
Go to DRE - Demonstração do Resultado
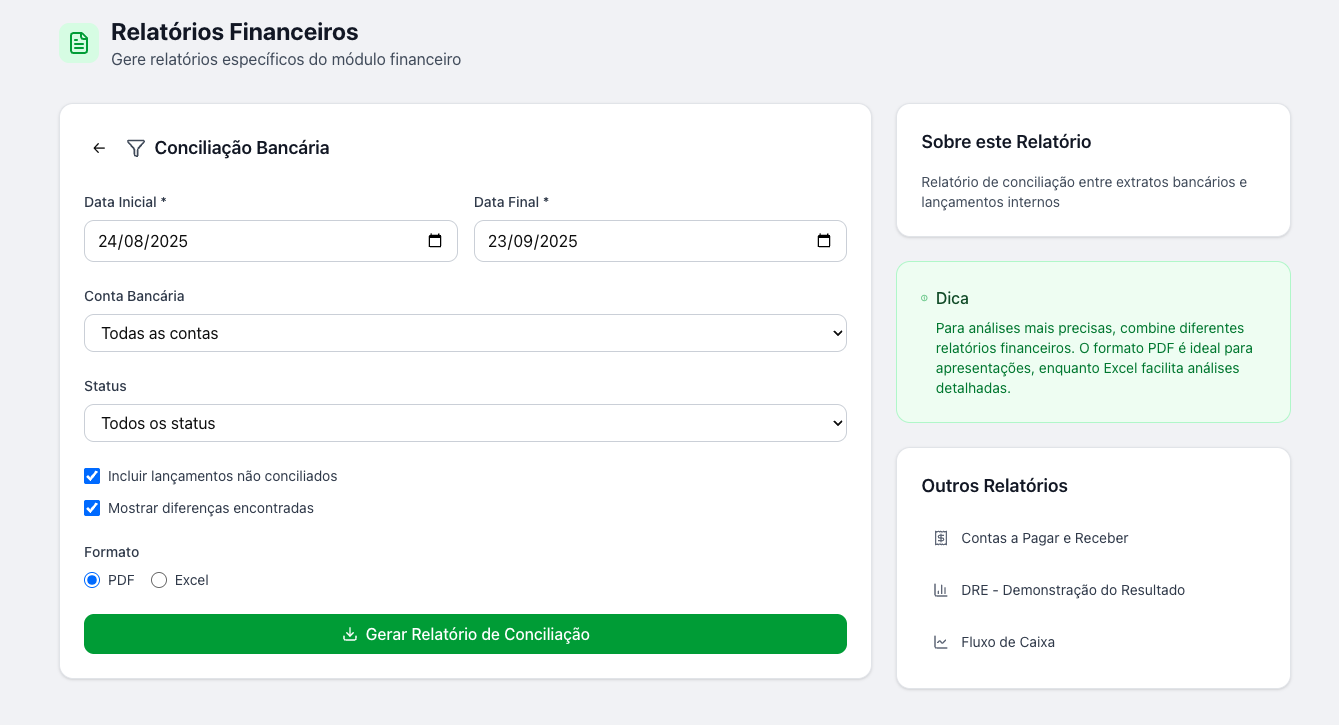point(1072,590)
